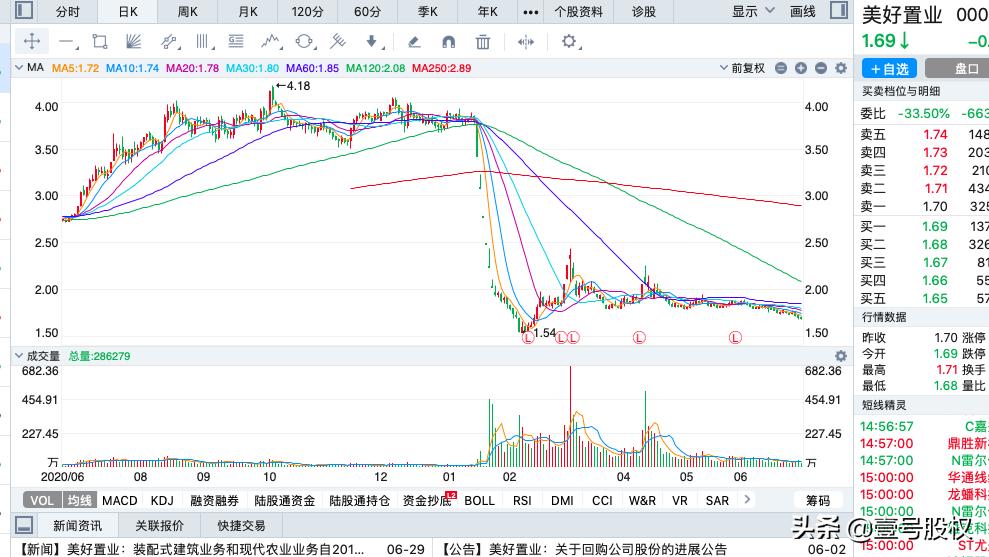Open the drawing toolbar settings gear

tap(569, 42)
